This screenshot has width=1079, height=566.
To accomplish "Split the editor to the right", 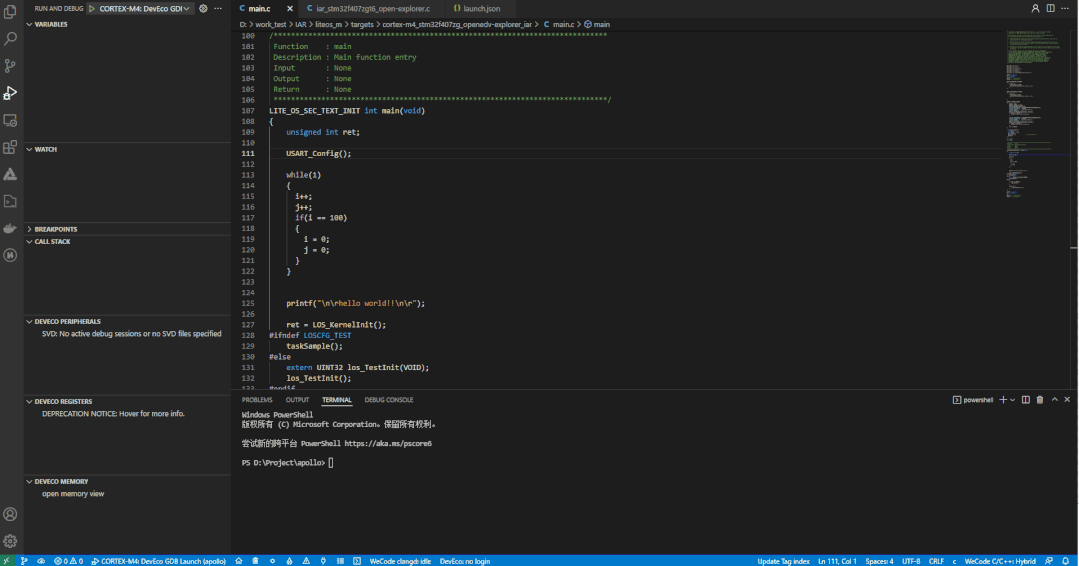I will (1051, 8).
